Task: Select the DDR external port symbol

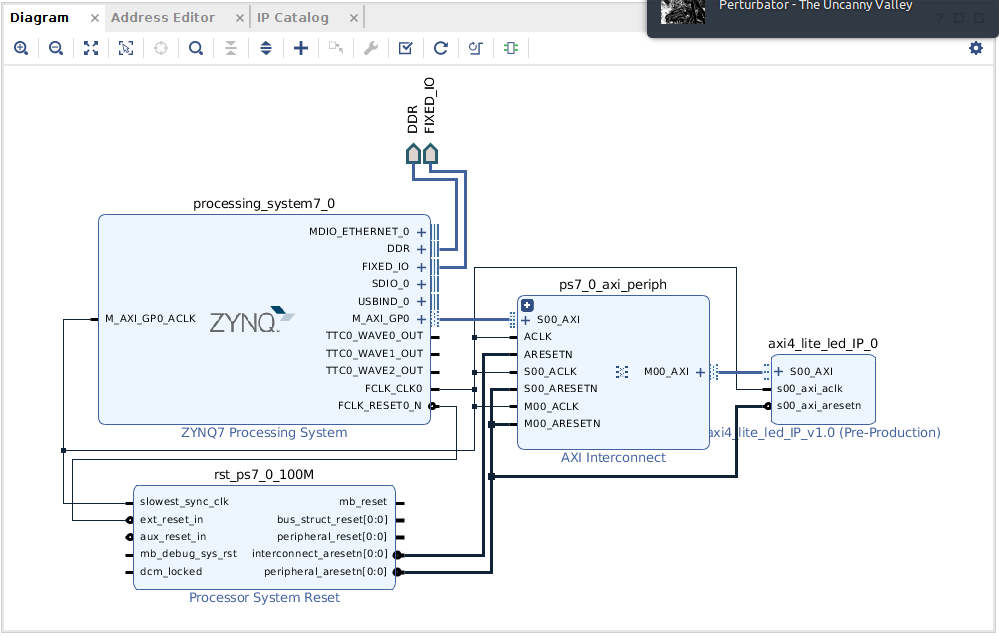Action: 413,154
